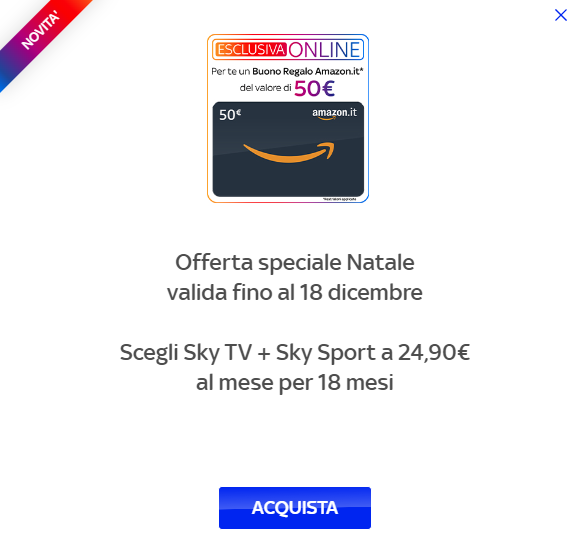
Task: Click the "al mese per 18 mesi" line
Action: pyautogui.click(x=295, y=383)
